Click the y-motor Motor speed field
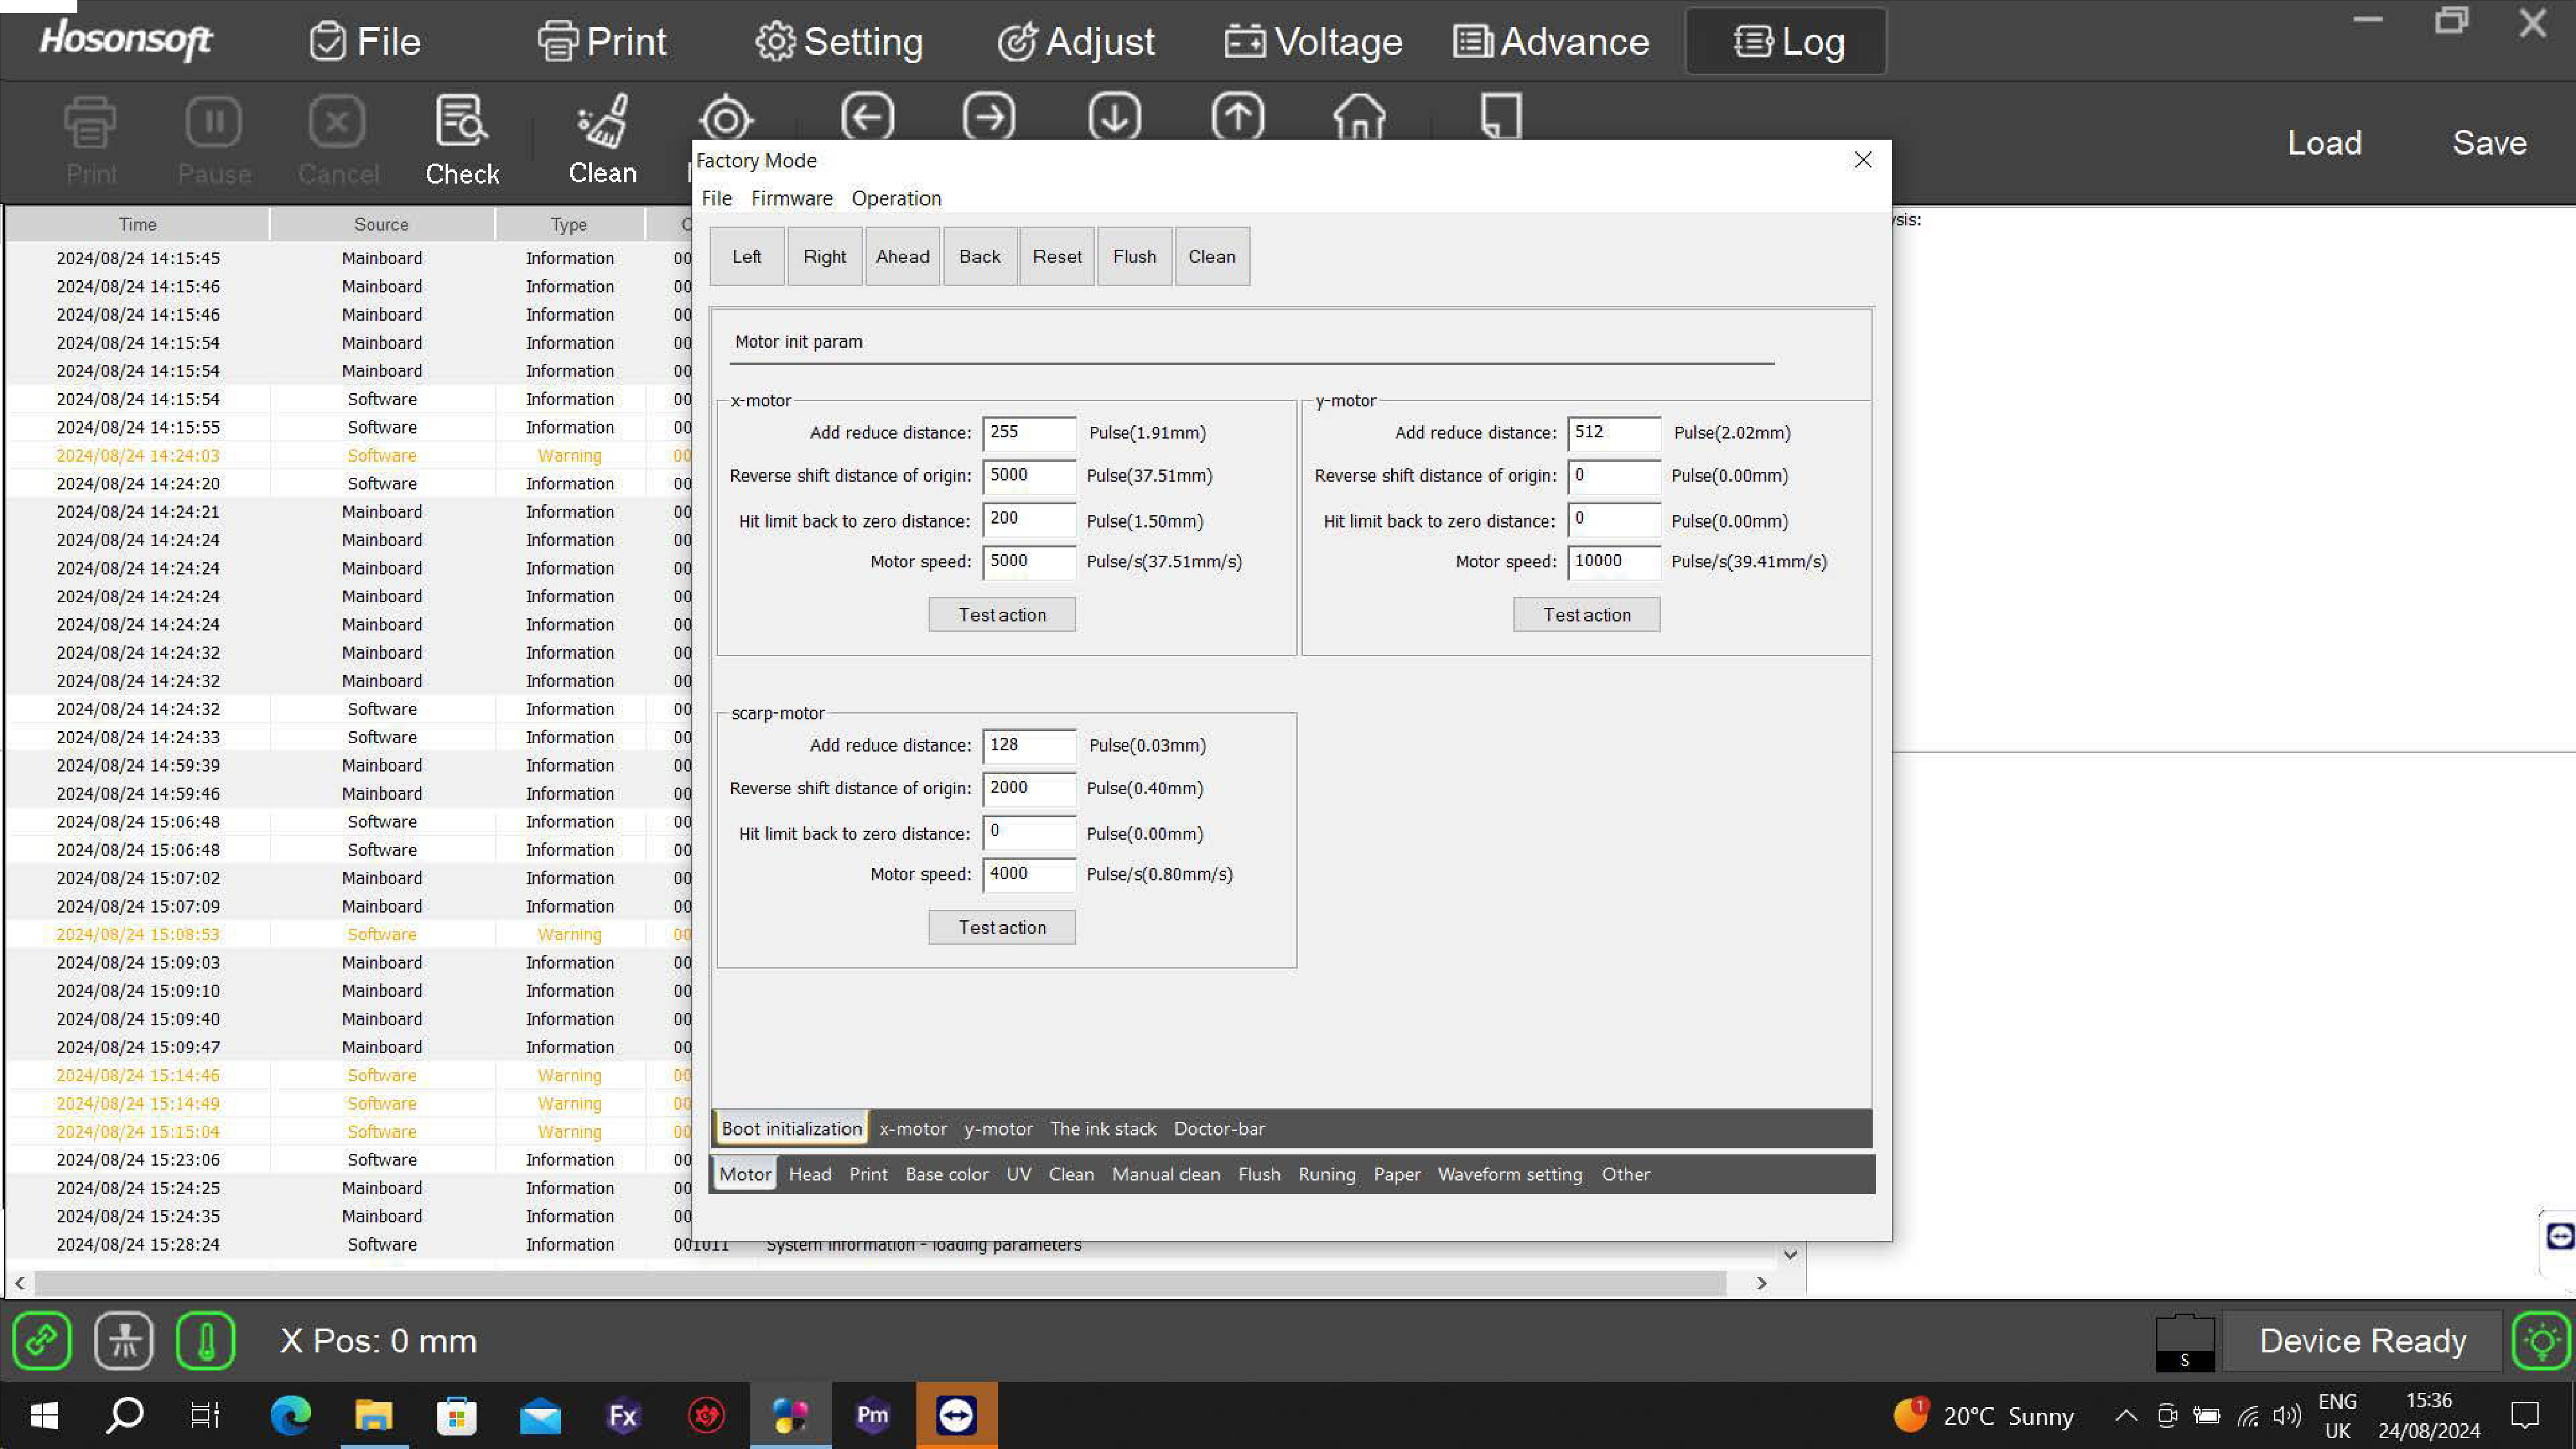The height and width of the screenshot is (1449, 2576). pyautogui.click(x=1613, y=562)
